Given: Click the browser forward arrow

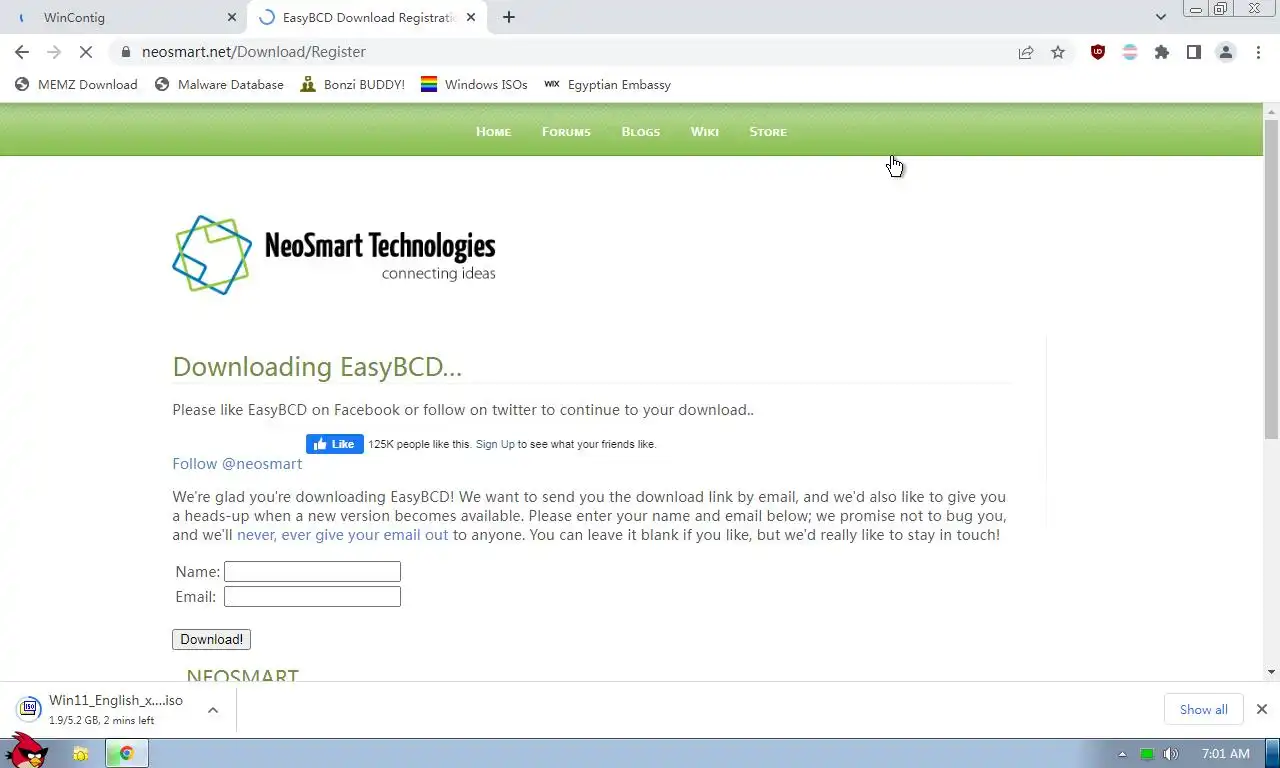Looking at the screenshot, I should (54, 52).
